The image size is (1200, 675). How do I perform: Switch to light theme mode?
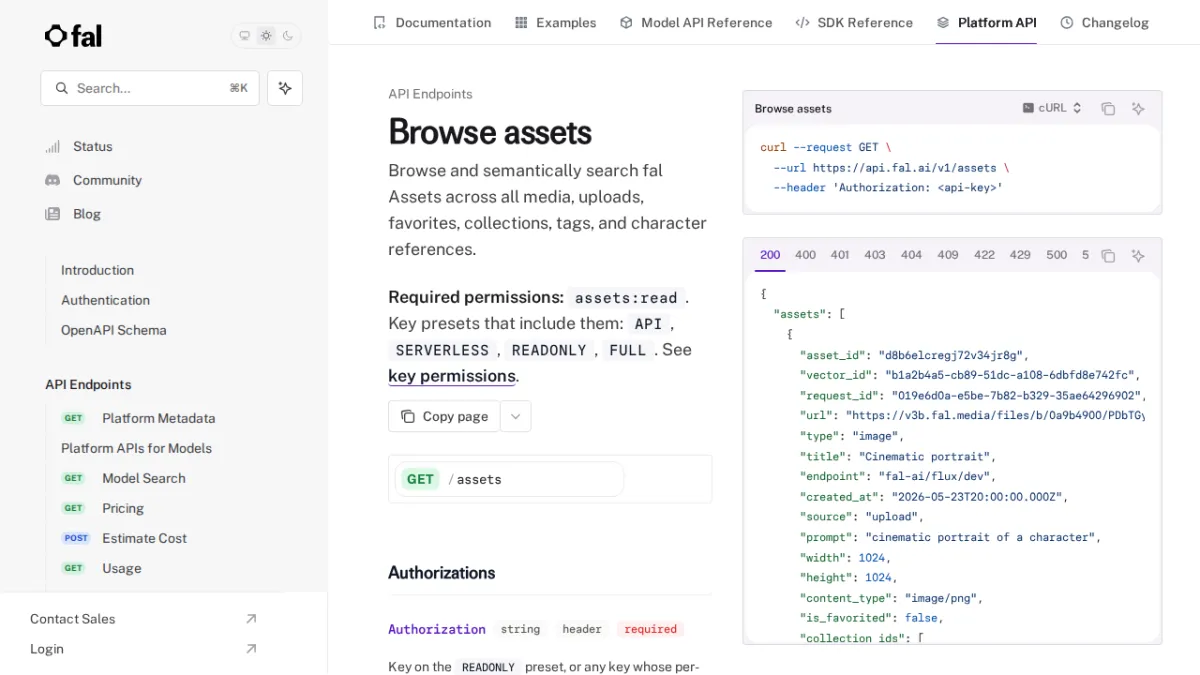pyautogui.click(x=266, y=36)
